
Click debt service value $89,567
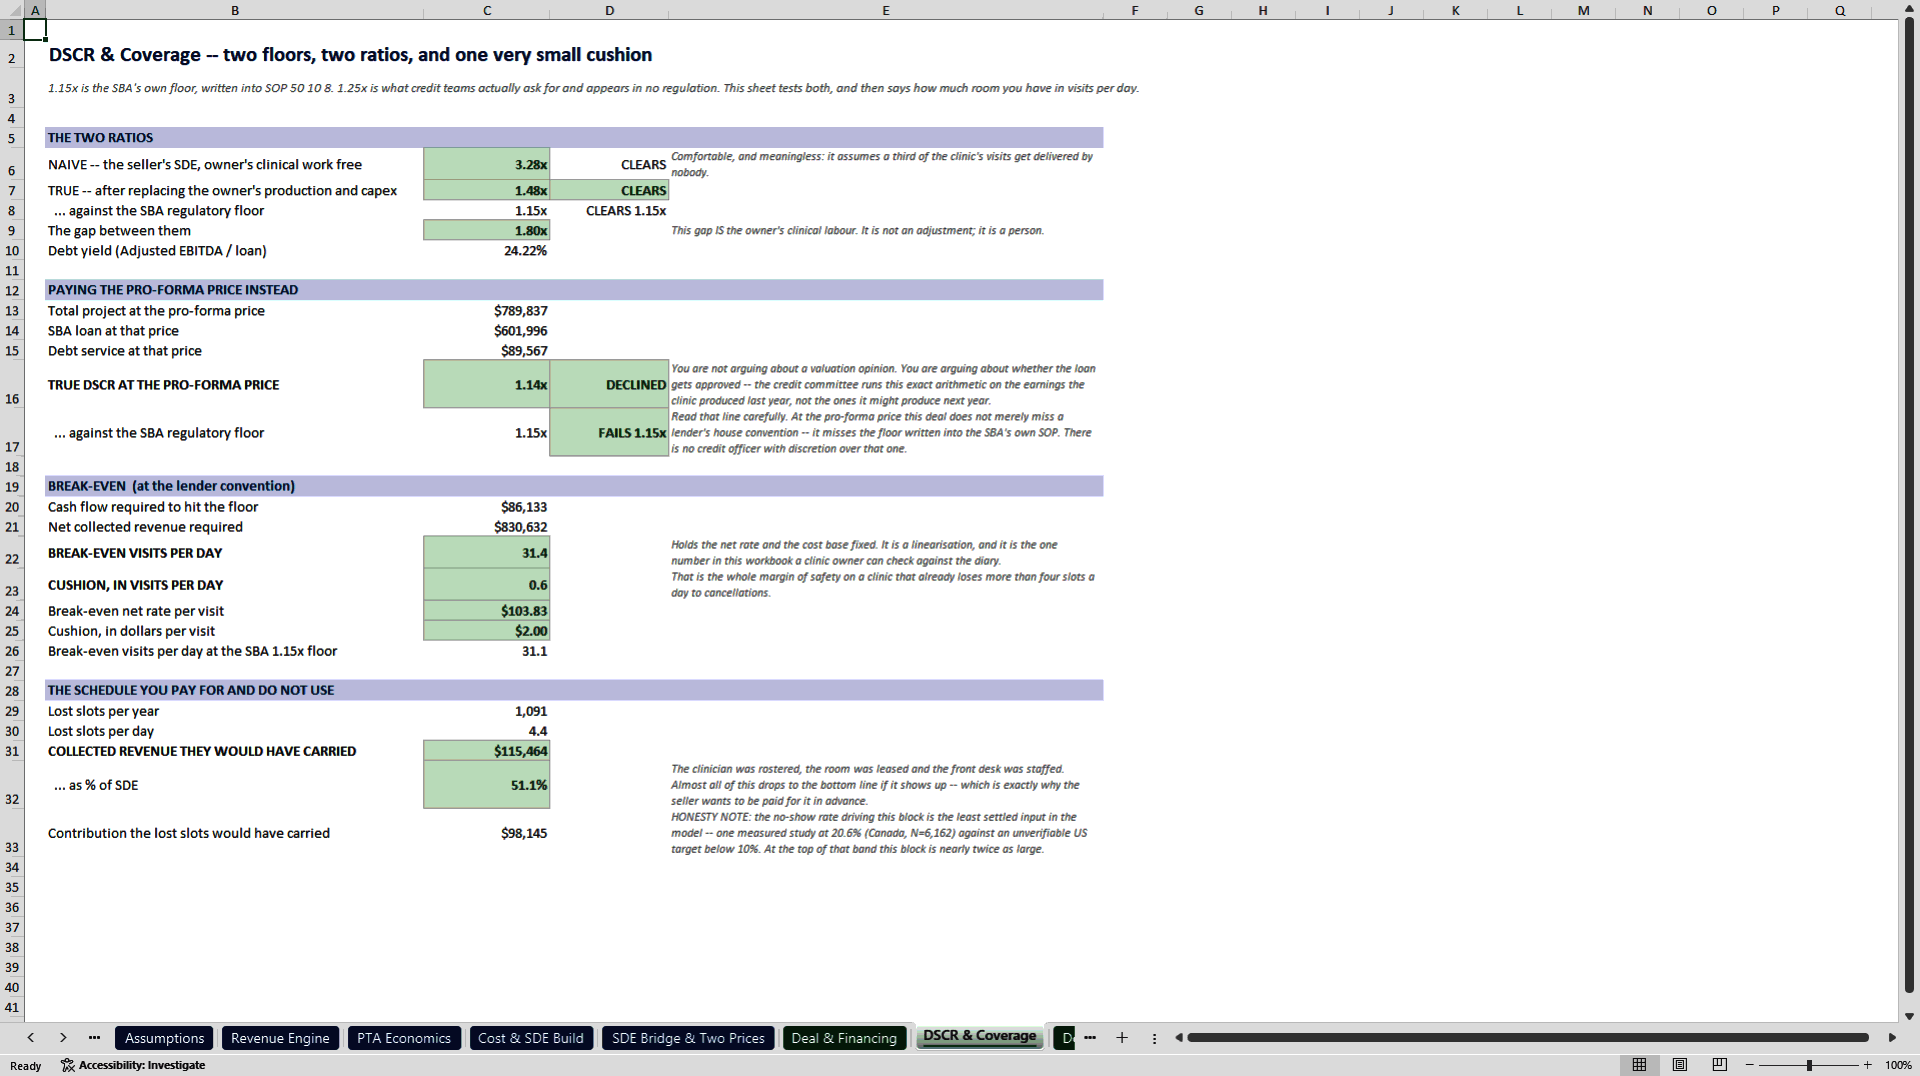click(x=487, y=350)
